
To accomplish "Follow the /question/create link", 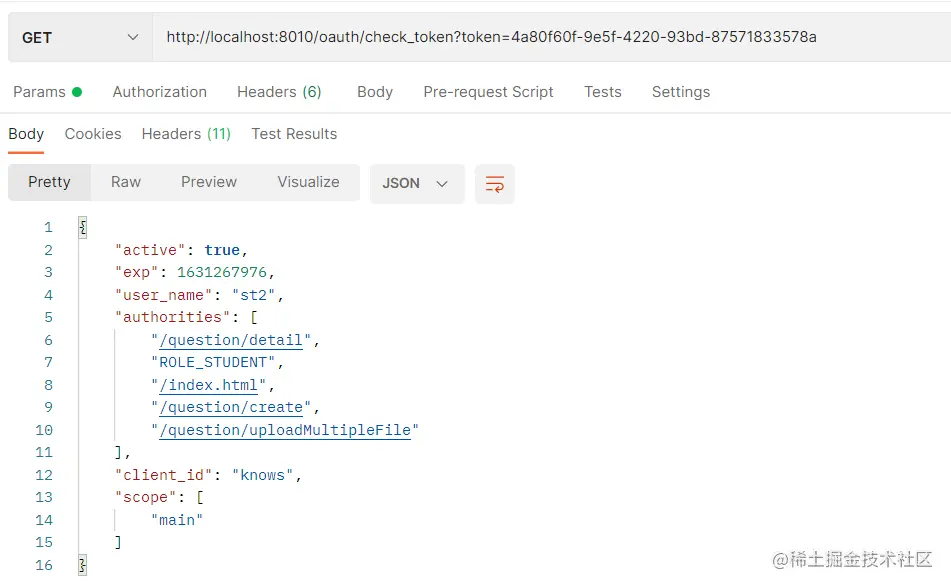I will pyautogui.click(x=230, y=408).
